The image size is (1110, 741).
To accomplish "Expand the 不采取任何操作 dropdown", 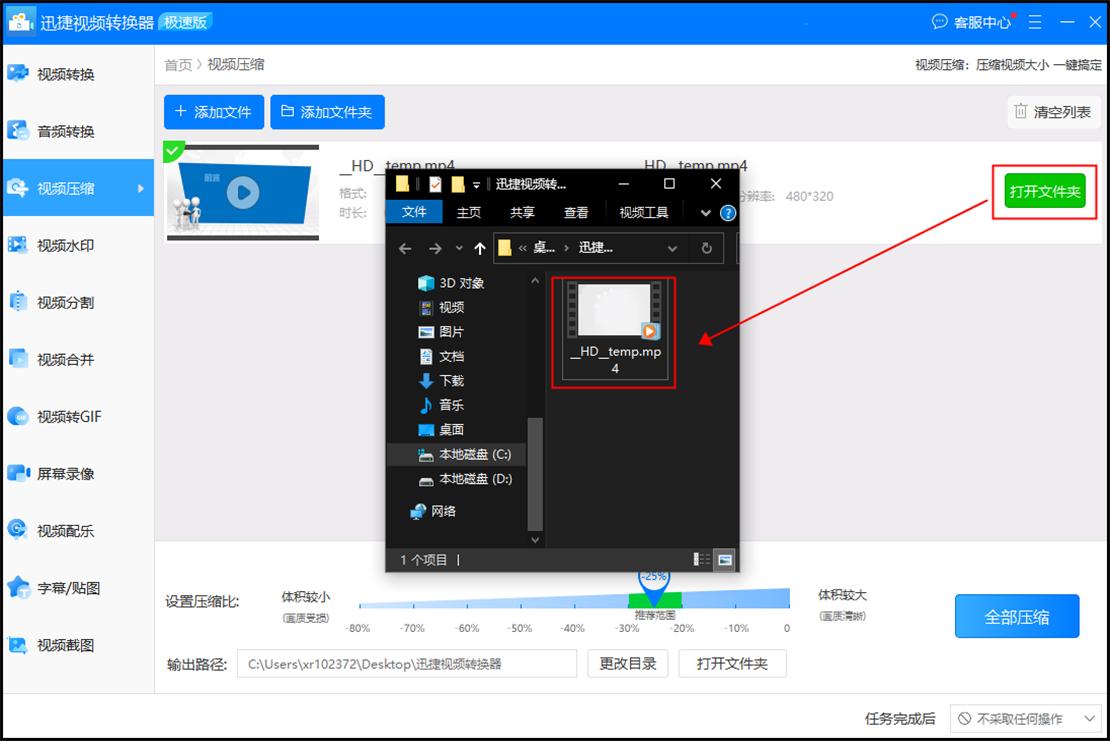I will coord(1022,717).
